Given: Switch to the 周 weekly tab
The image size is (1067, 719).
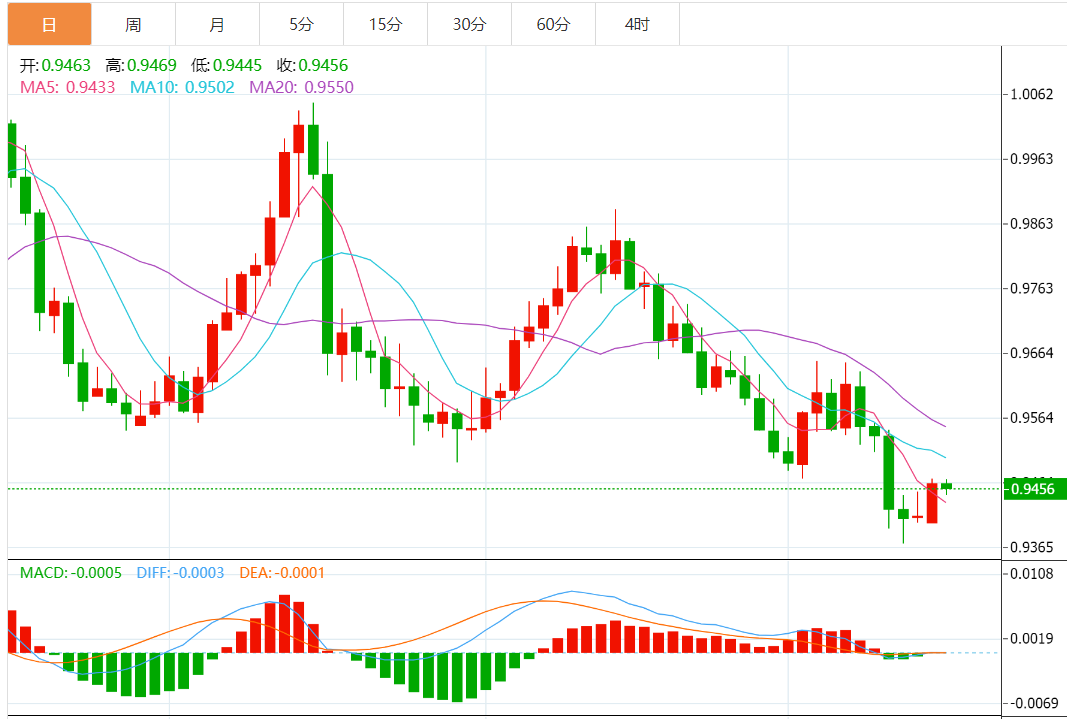Looking at the screenshot, I should [133, 25].
